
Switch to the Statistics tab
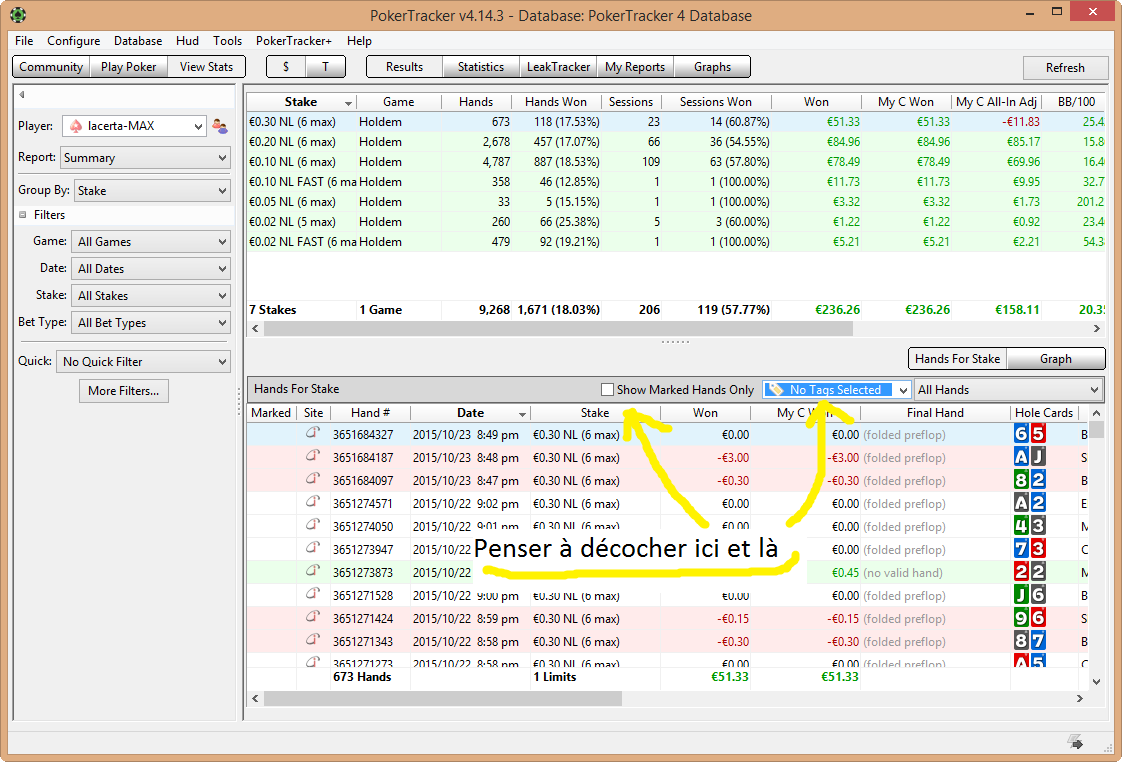coord(481,67)
